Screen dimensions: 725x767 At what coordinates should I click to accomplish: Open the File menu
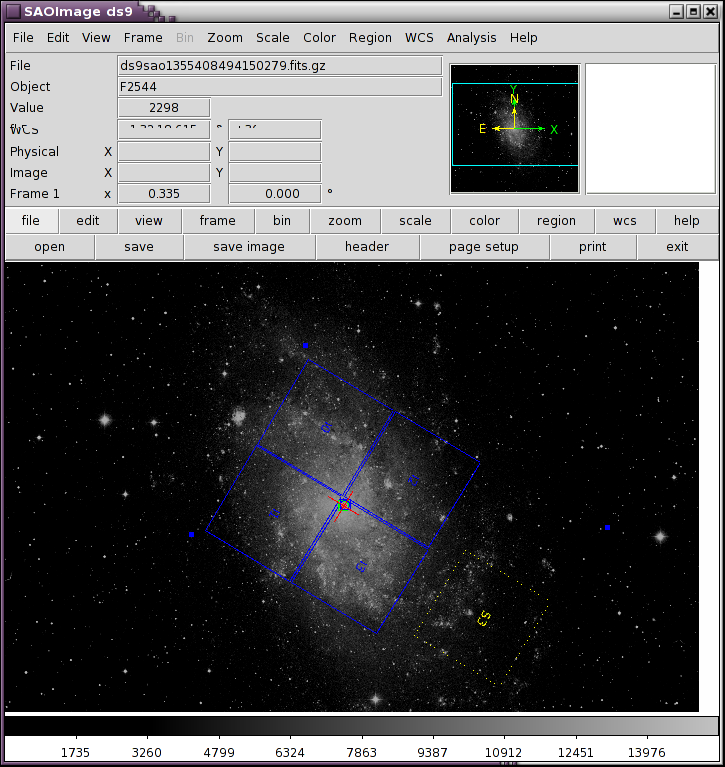coord(23,38)
